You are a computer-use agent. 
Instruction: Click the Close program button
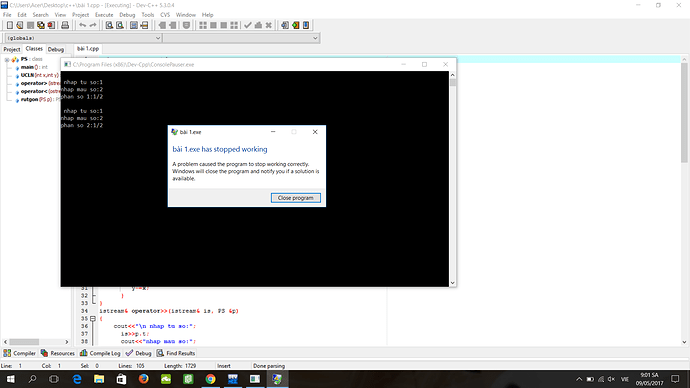click(x=296, y=198)
